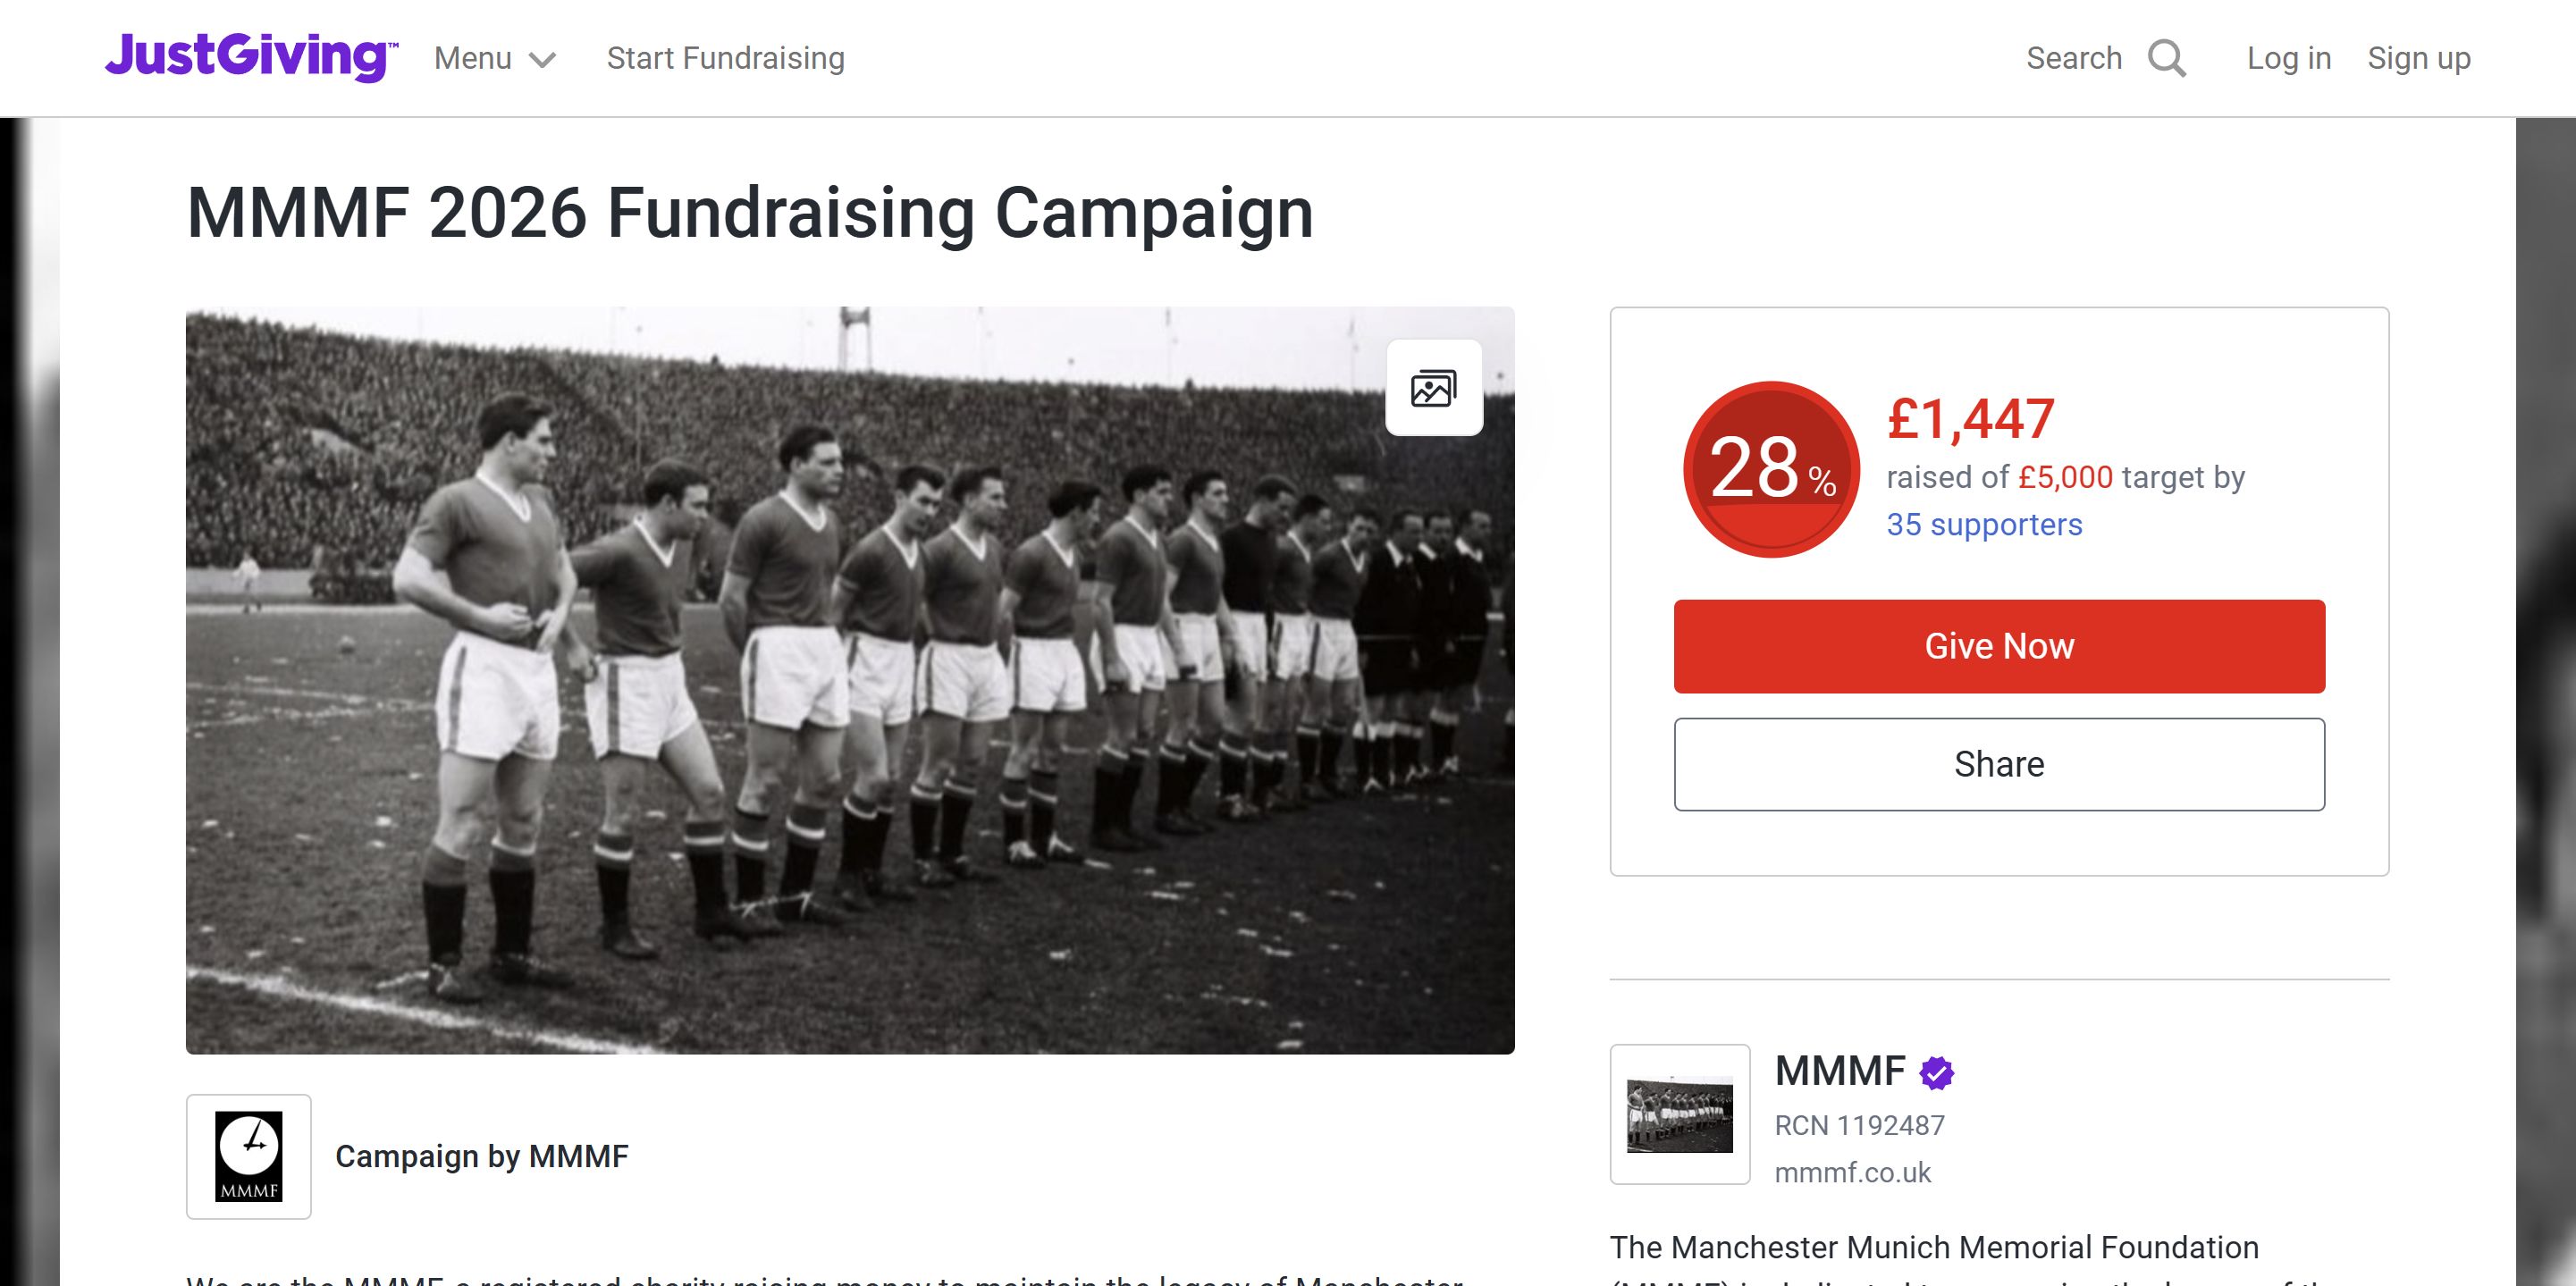Click the Sign up link

pos(2418,58)
